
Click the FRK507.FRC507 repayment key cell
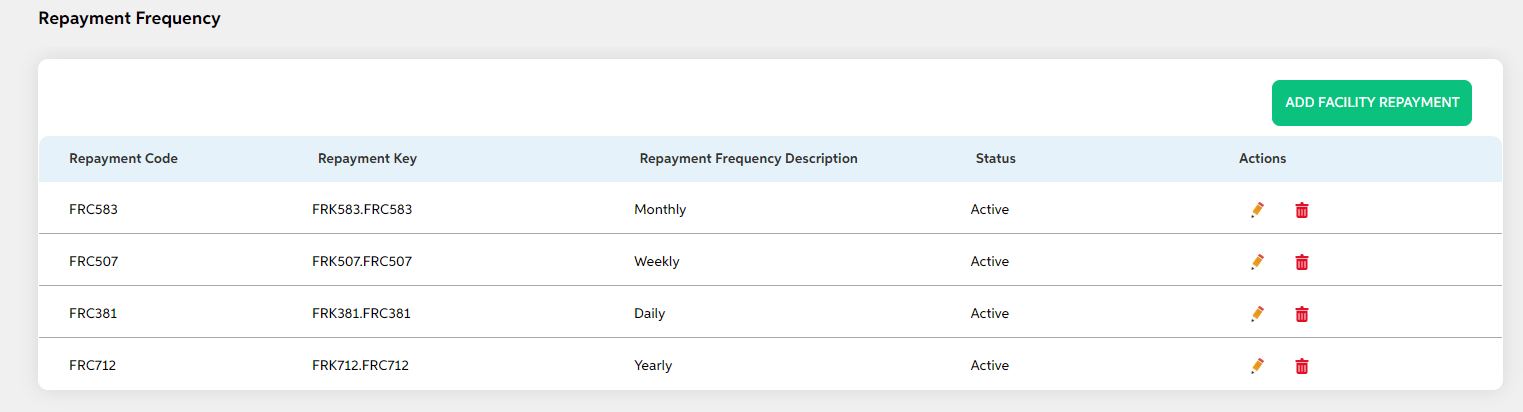pos(362,262)
